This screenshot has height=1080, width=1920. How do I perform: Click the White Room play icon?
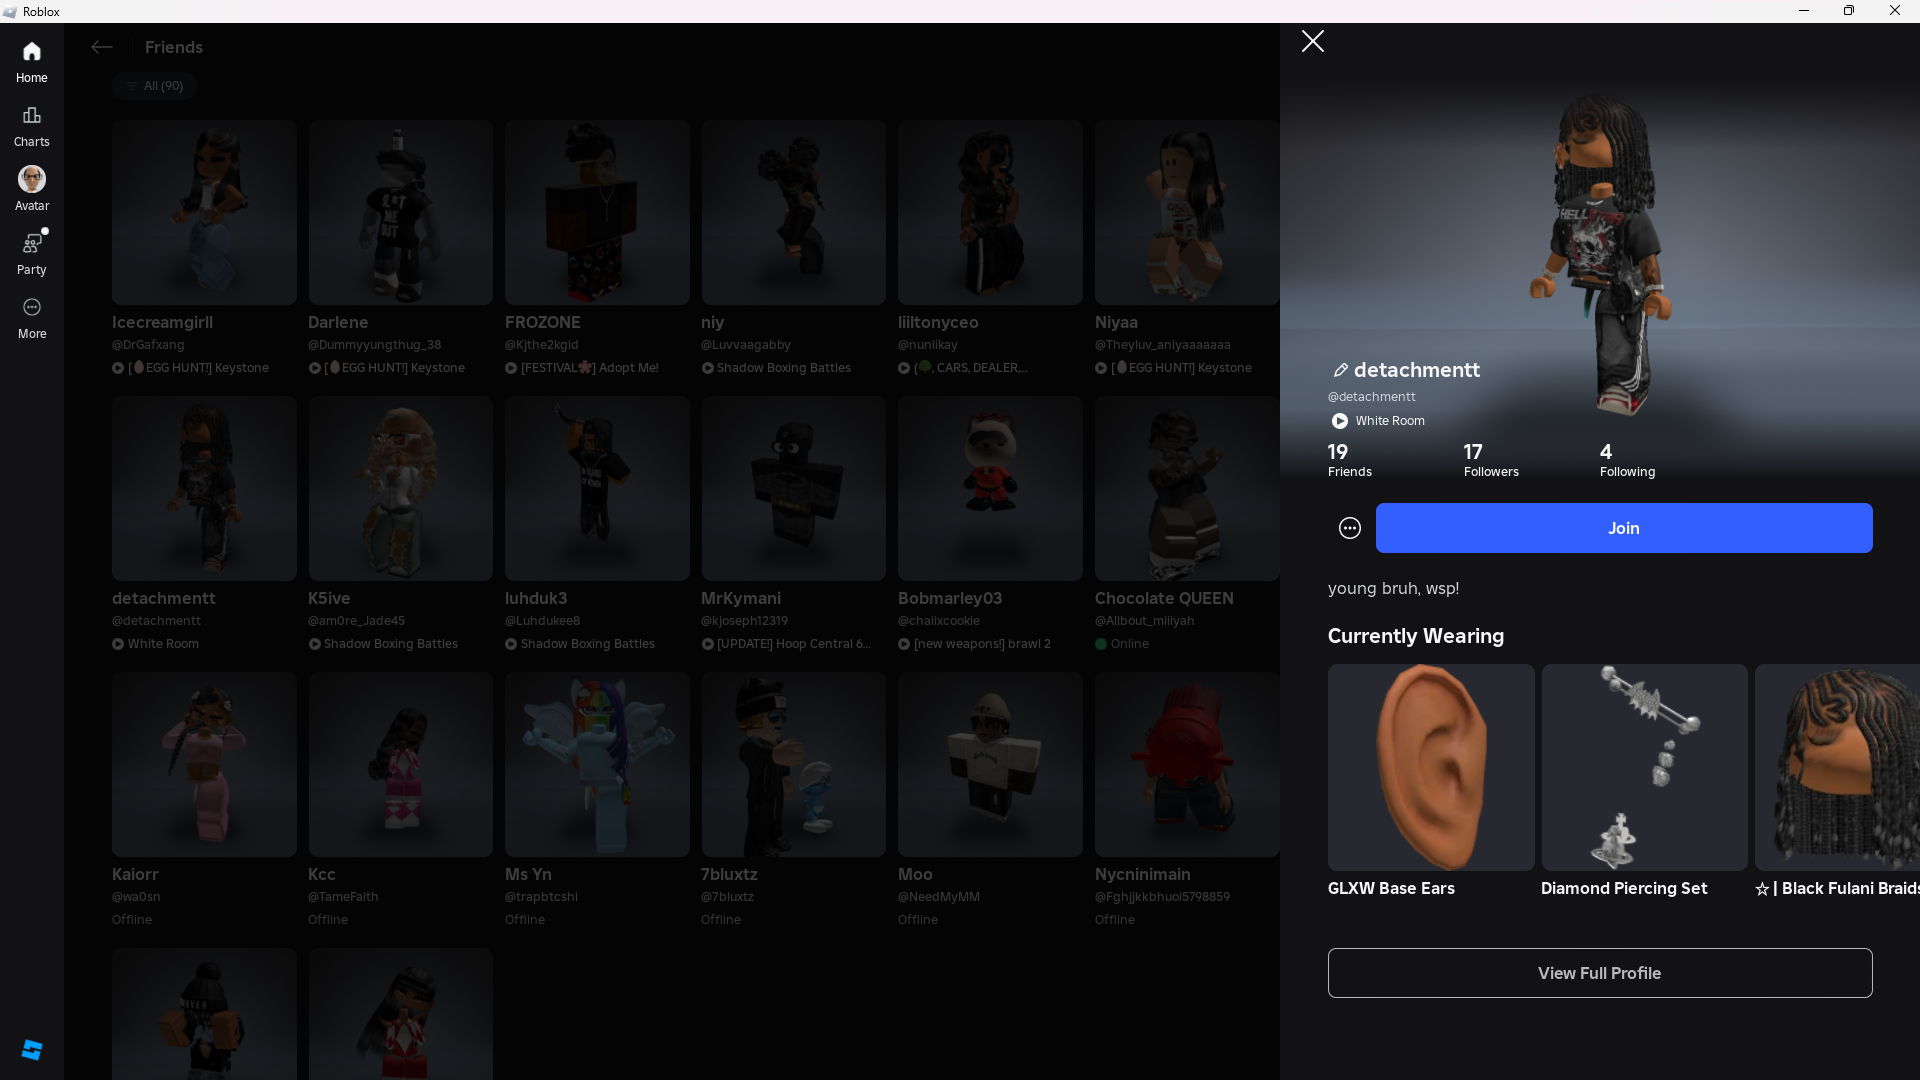tap(1339, 421)
